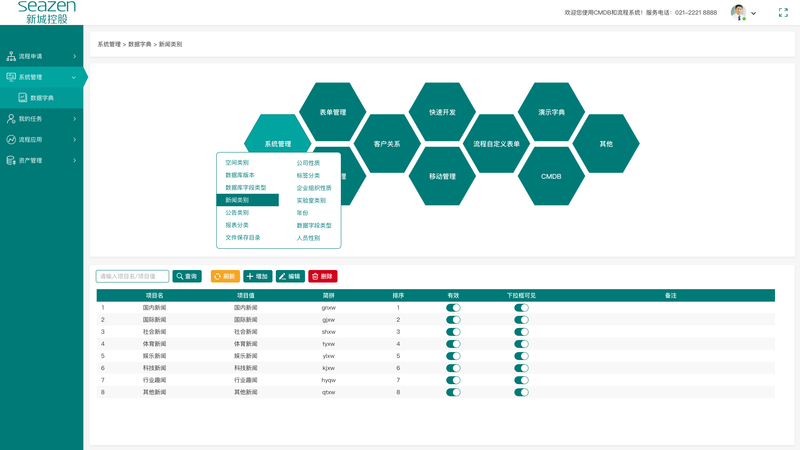Toggle 有效 switch for 国际新闻
The image size is (800, 450).
click(x=453, y=320)
